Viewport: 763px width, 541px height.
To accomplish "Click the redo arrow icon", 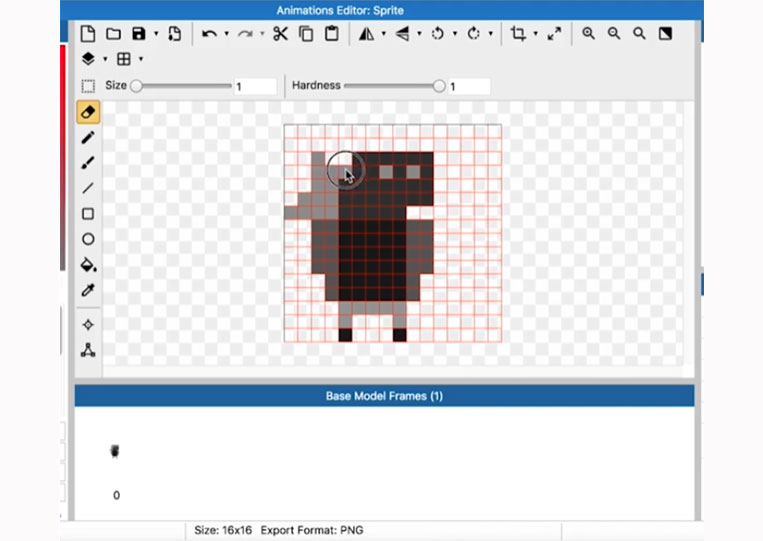I will tap(245, 34).
